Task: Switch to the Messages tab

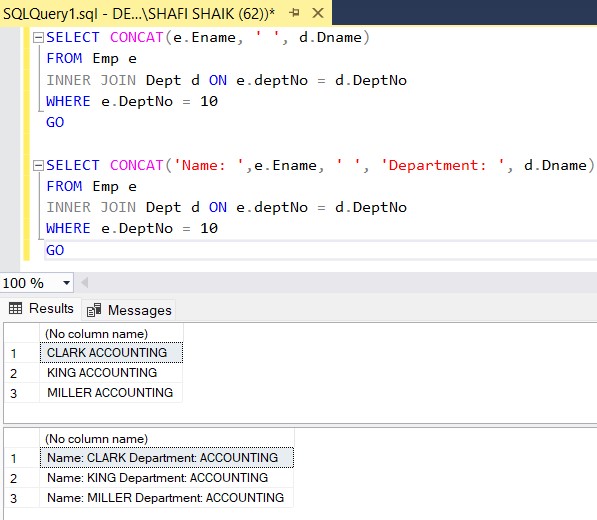Action: [129, 310]
